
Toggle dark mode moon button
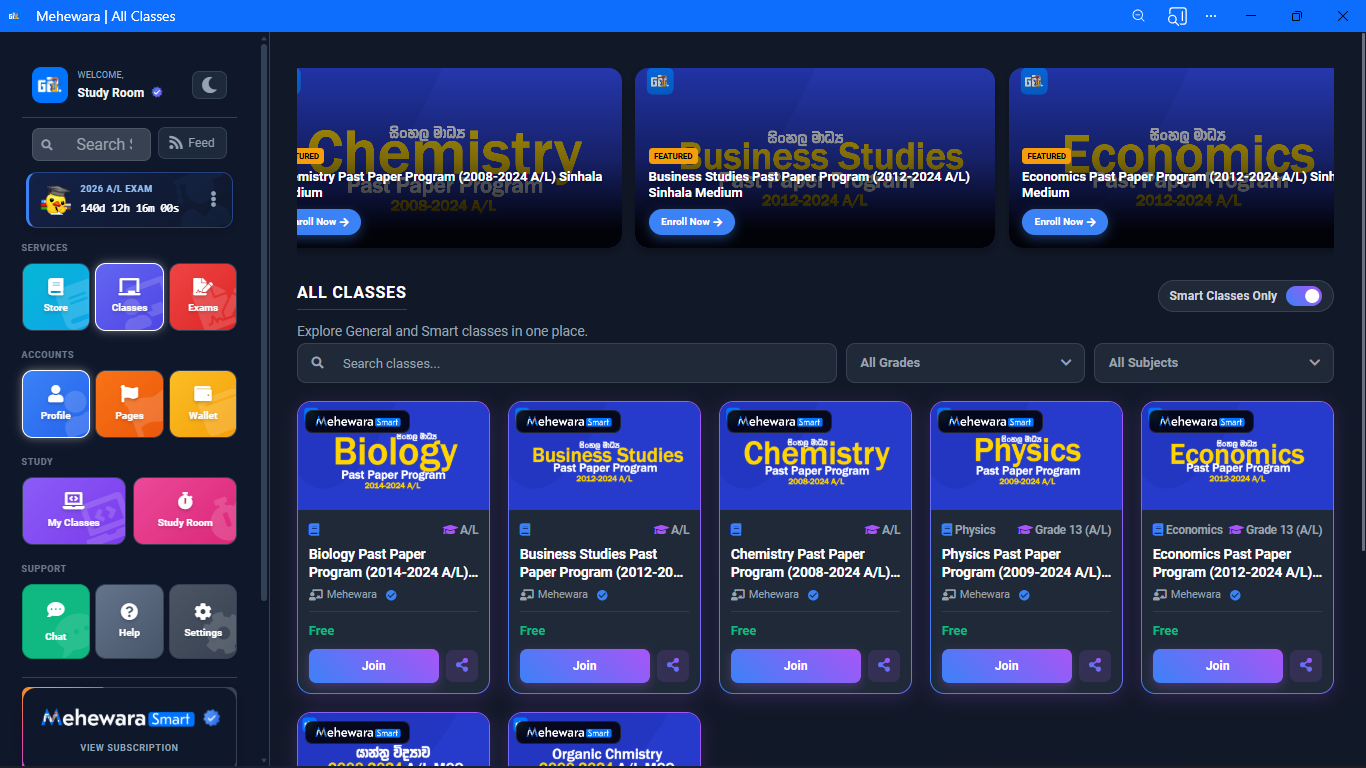click(x=209, y=85)
